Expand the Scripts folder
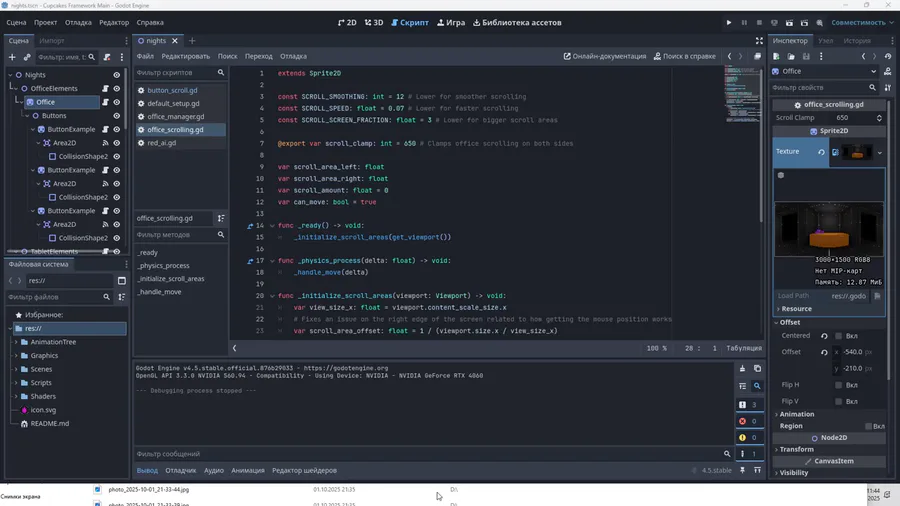Image resolution: width=900 pixels, height=506 pixels. (x=16, y=383)
